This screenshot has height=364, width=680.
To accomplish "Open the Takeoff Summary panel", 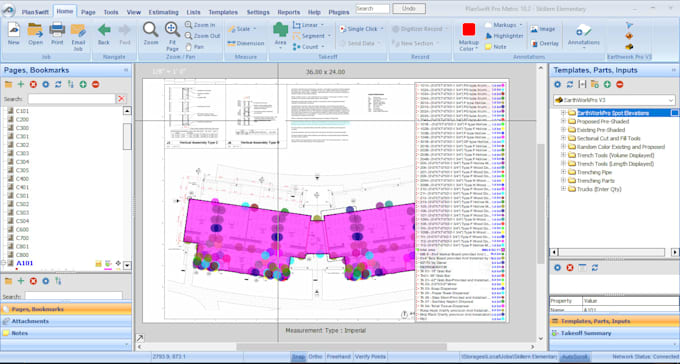I will (614, 333).
